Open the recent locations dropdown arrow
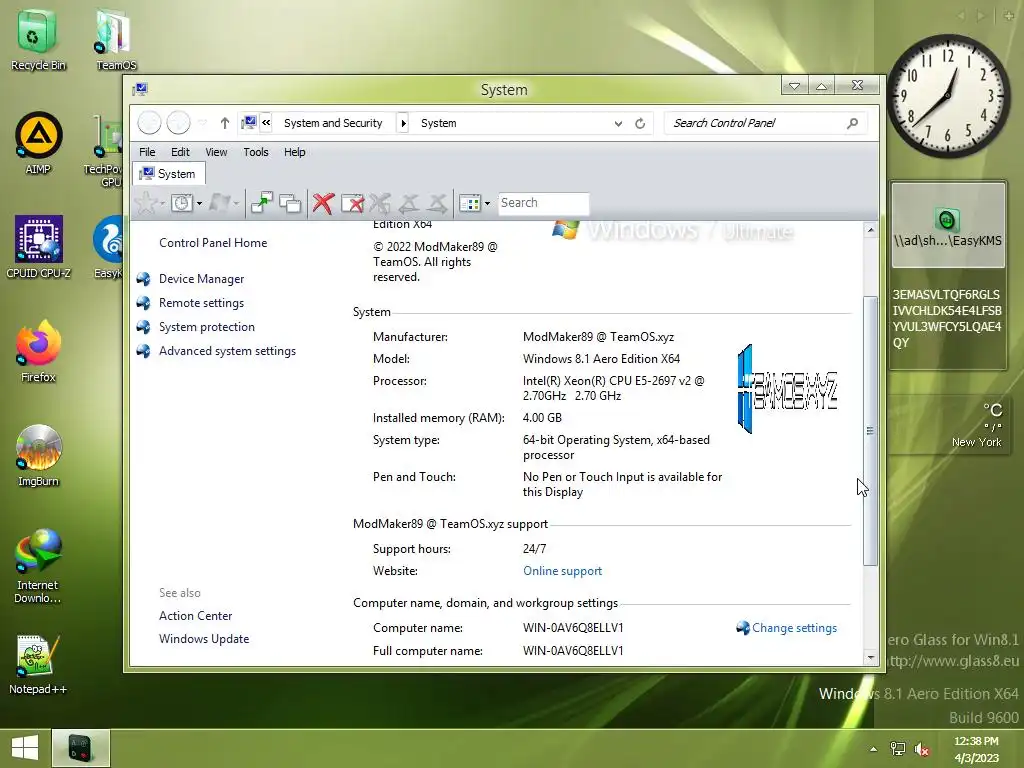This screenshot has width=1024, height=768. 203,123
